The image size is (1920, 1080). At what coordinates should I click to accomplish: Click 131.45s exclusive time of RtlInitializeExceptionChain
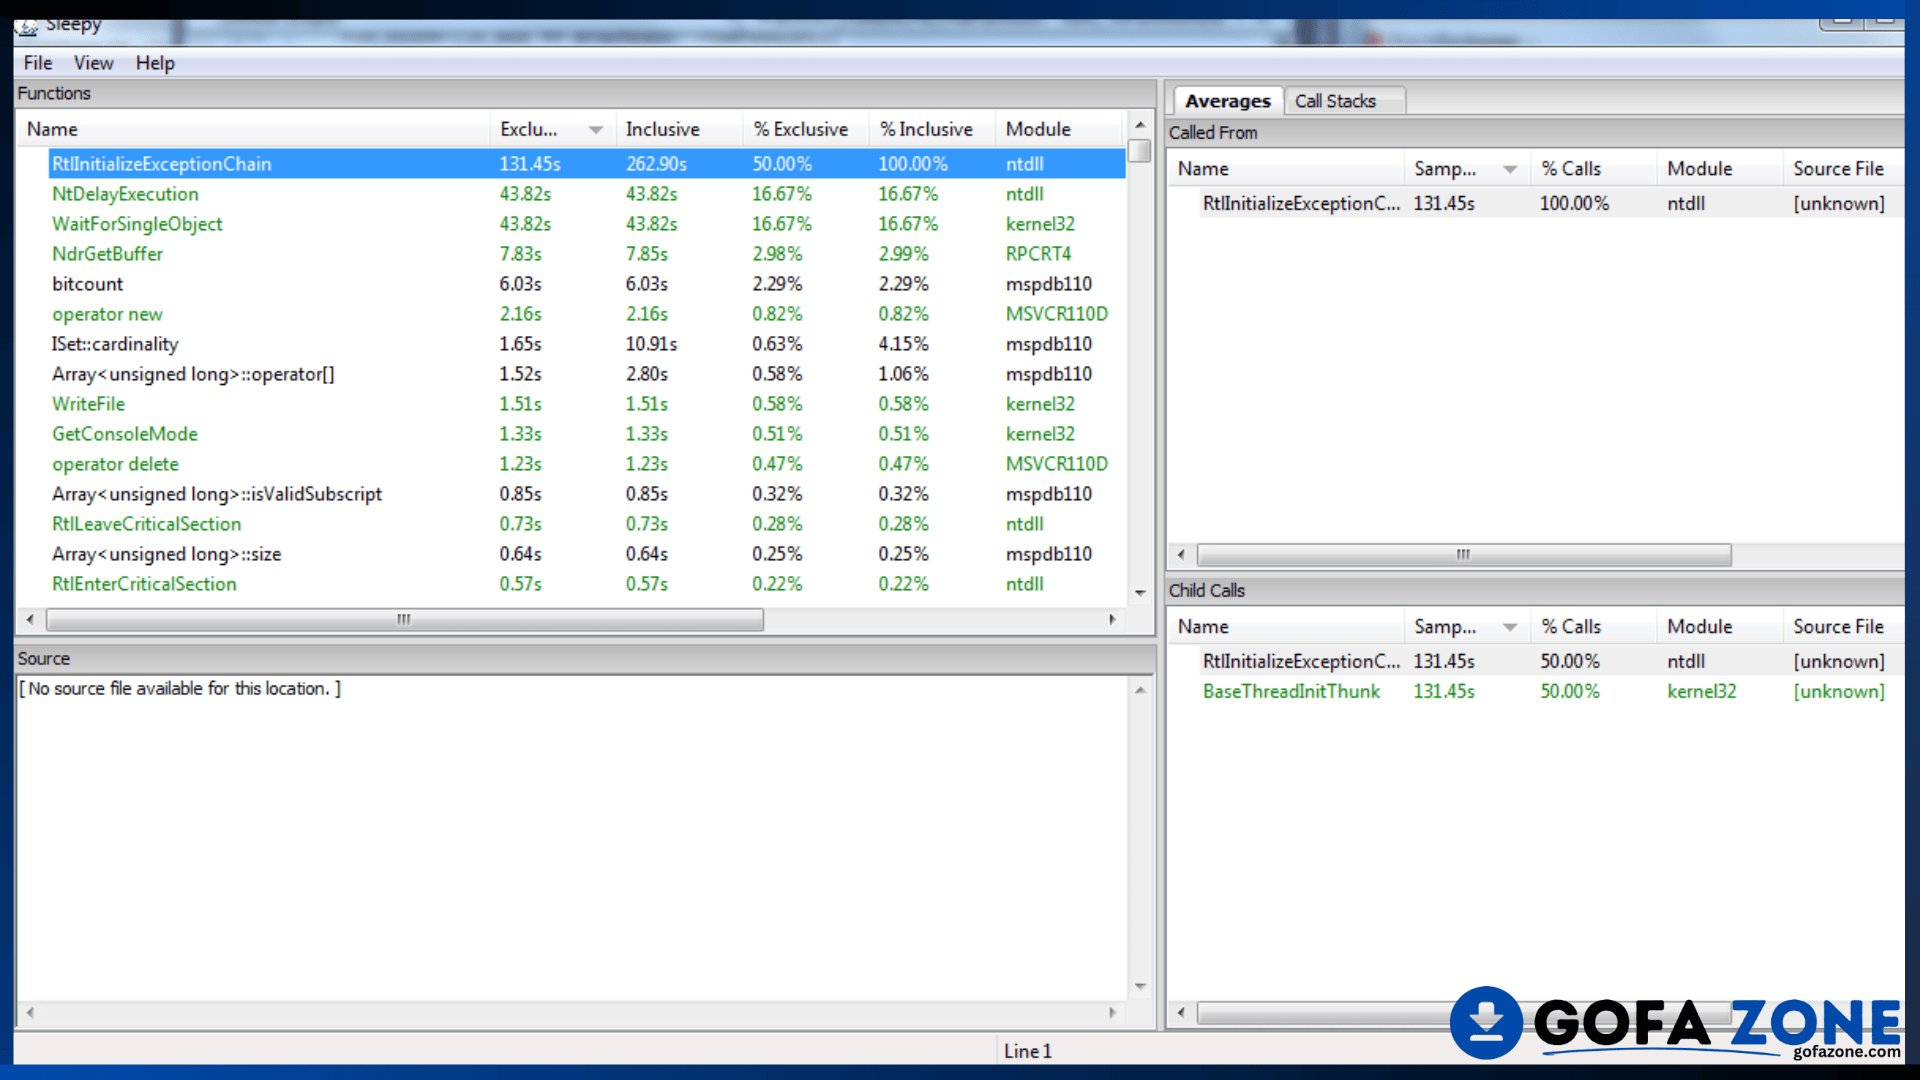click(530, 164)
